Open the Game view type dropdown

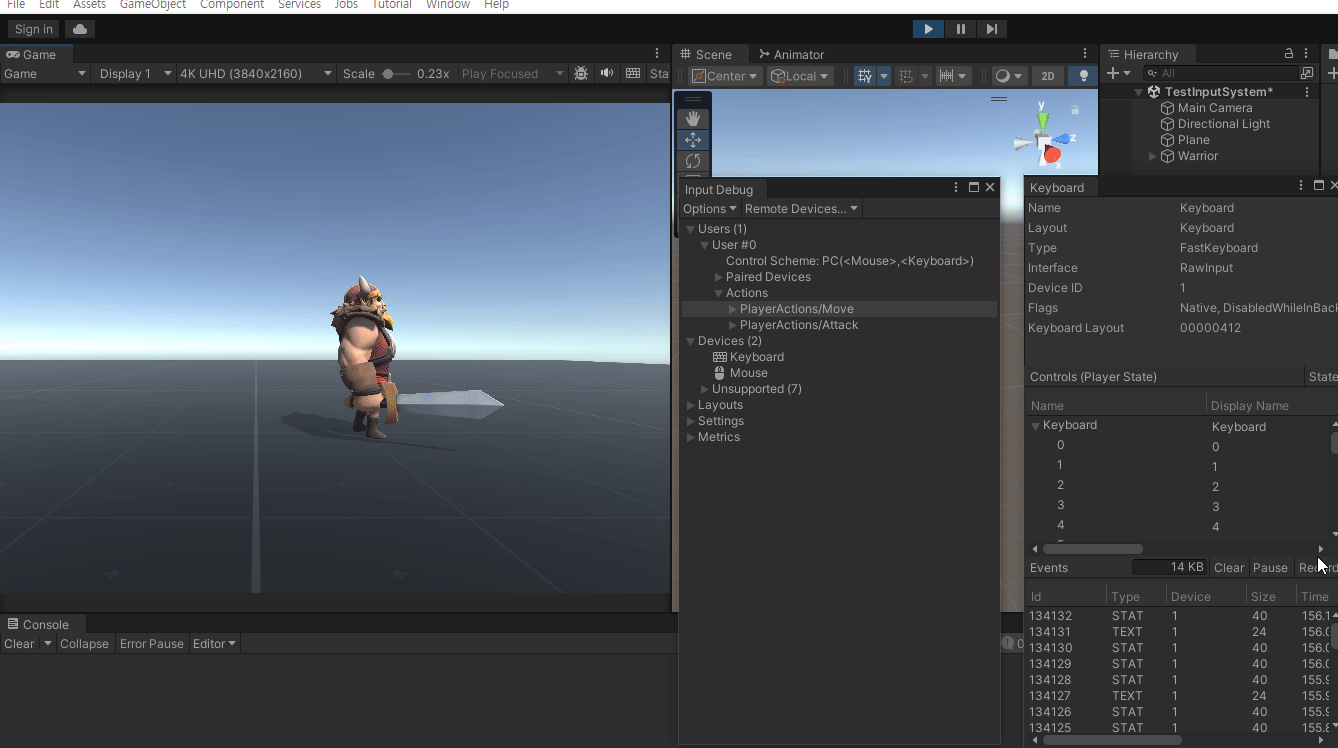point(45,74)
